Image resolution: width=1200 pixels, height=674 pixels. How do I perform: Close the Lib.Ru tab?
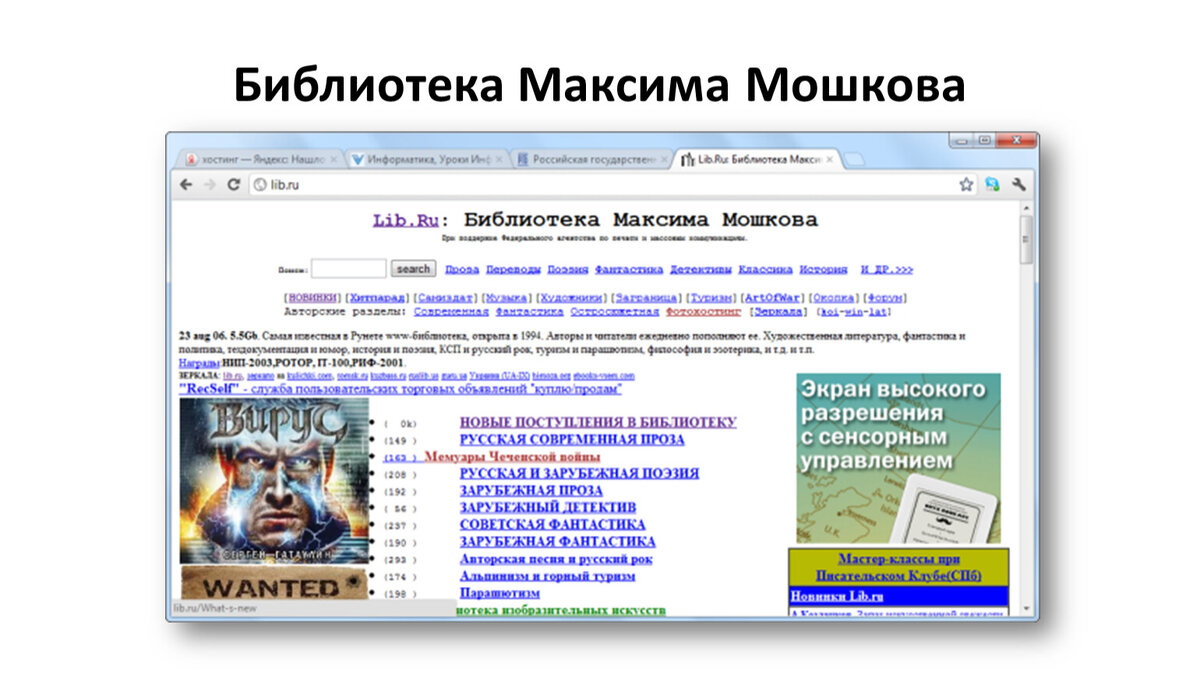(829, 159)
